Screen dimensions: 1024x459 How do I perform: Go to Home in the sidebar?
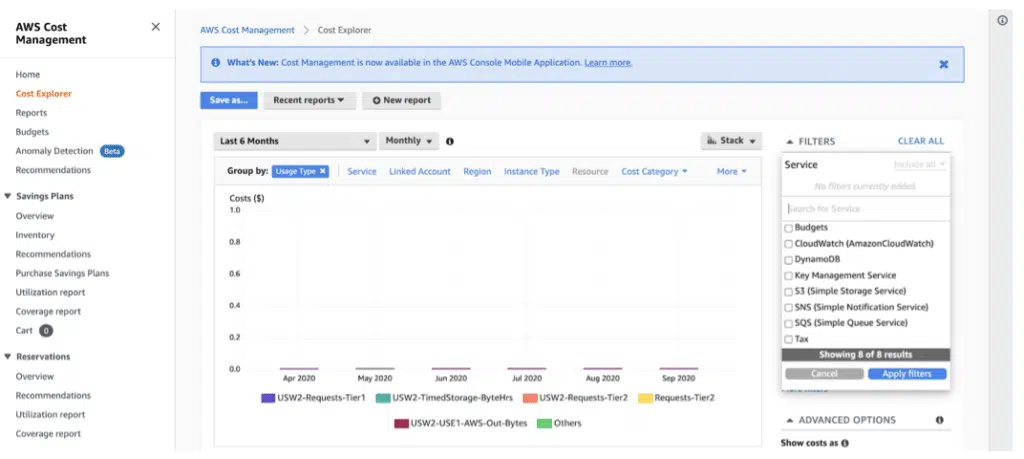28,74
